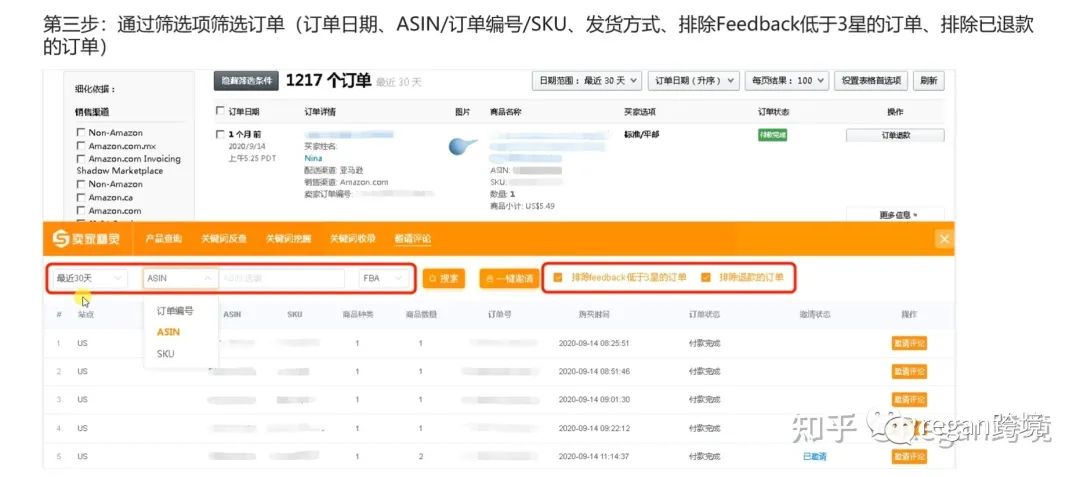Click the 刷新 refresh button
This screenshot has width=1080, height=477.
click(928, 81)
